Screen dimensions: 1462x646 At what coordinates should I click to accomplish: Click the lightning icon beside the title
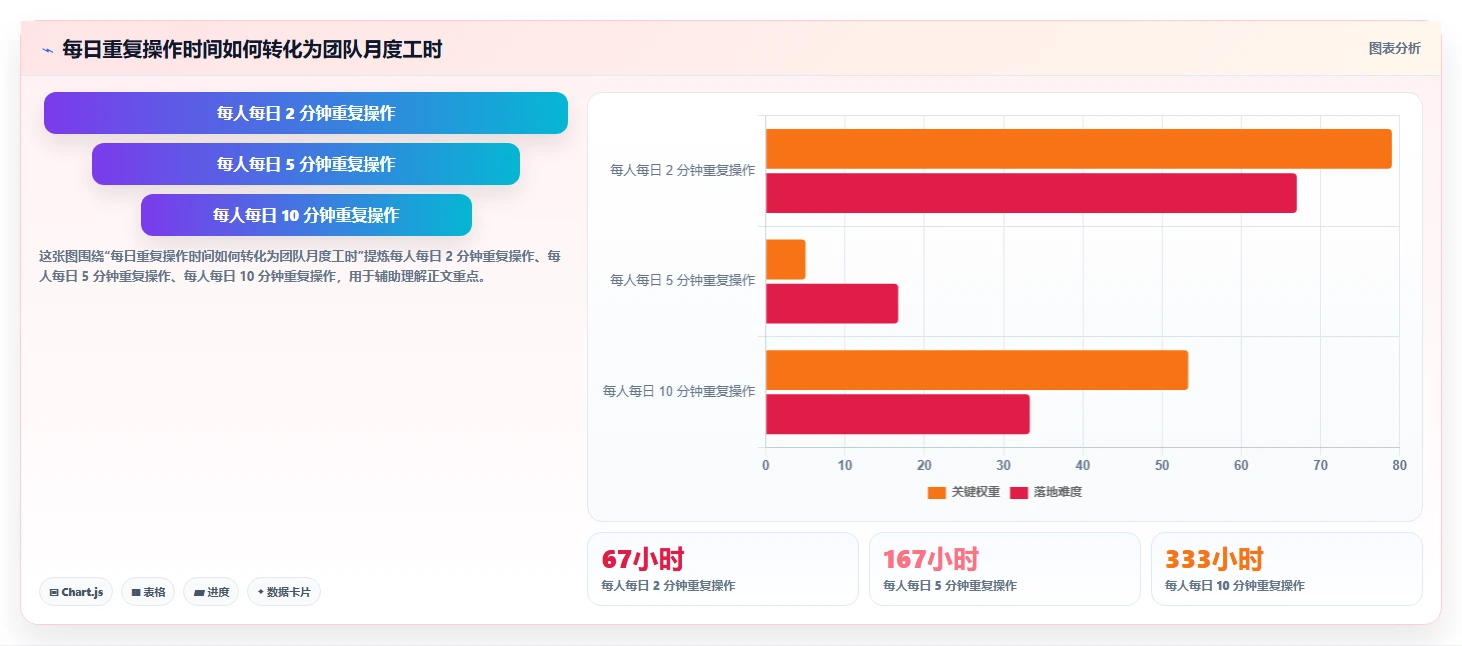tap(47, 50)
